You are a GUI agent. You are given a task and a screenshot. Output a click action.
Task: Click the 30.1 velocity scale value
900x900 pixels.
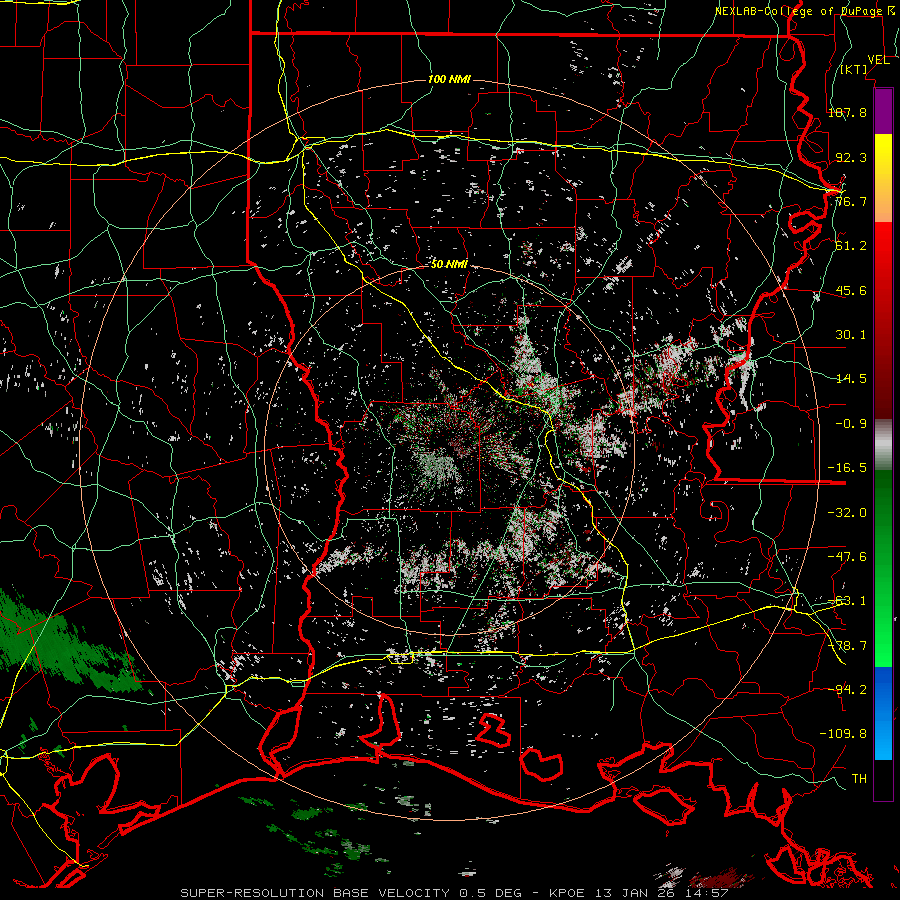[x=851, y=335]
